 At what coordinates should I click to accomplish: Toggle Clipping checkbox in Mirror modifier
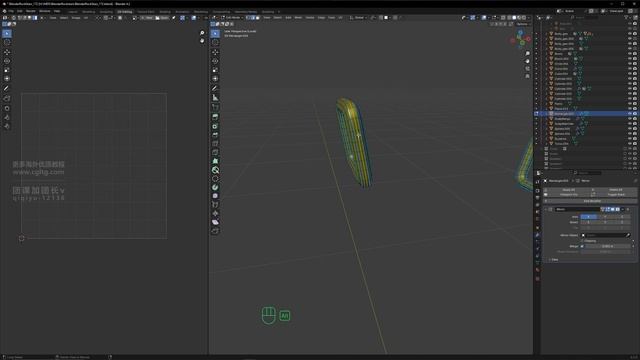tap(582, 241)
